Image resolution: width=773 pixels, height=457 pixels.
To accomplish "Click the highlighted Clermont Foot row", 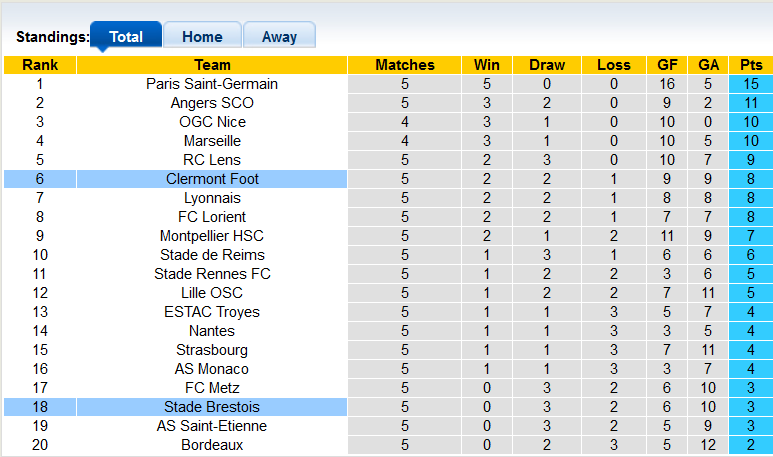I will [x=212, y=179].
